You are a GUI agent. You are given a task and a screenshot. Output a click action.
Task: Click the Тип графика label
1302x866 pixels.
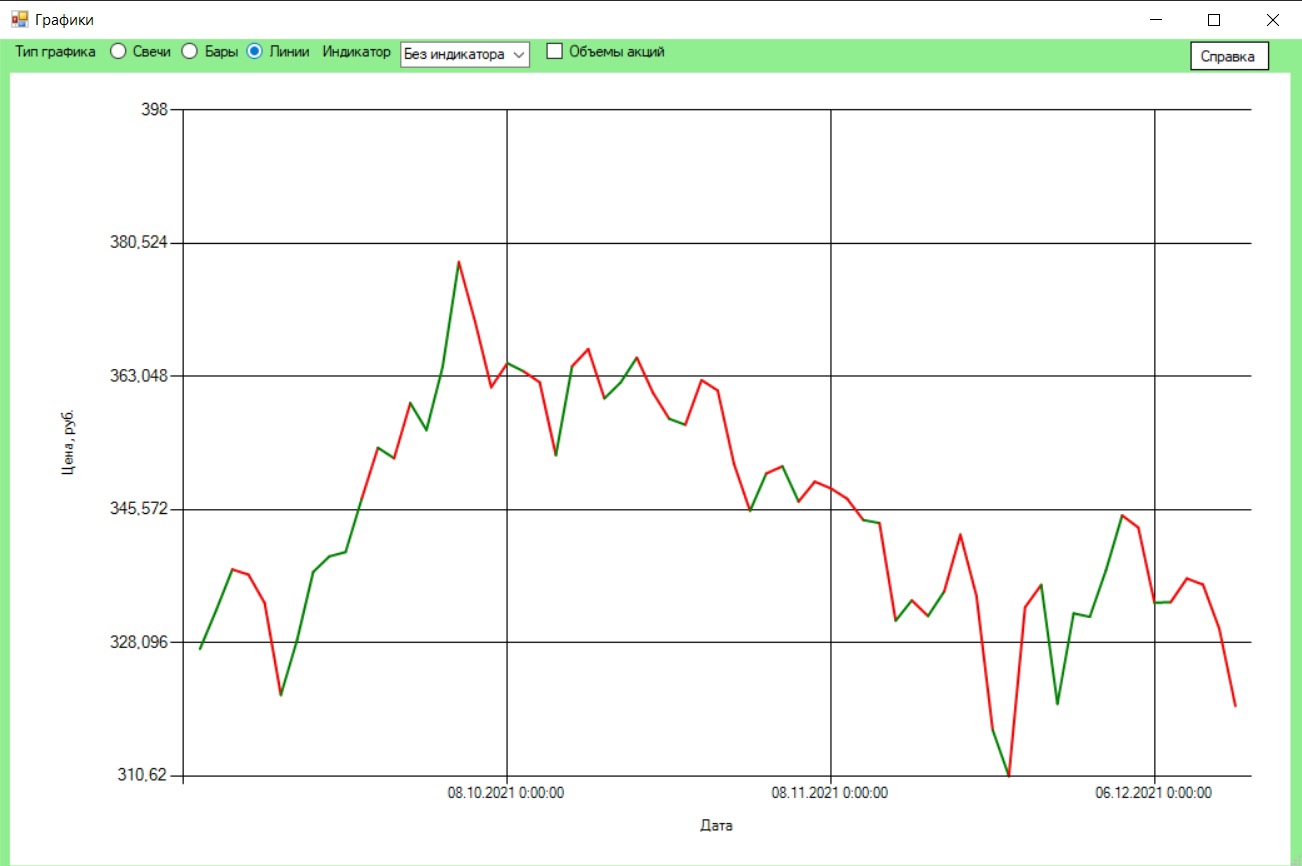[56, 52]
